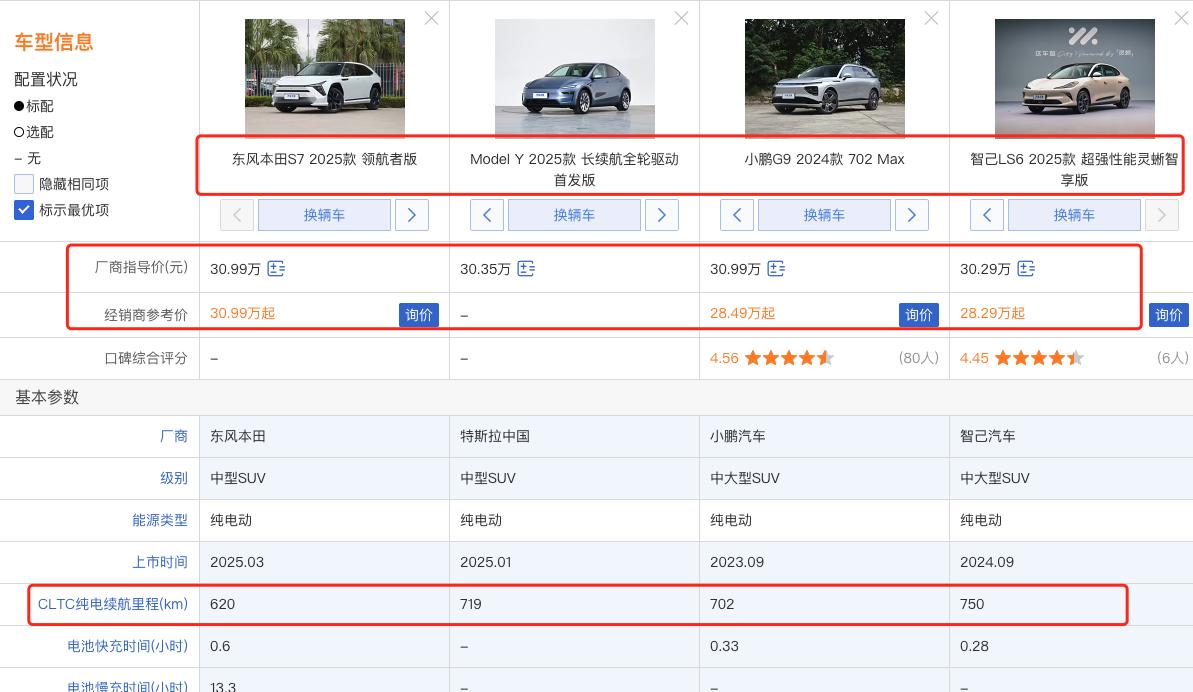This screenshot has width=1193, height=692.
Task: Click 询价 button for 智己LS6
Action: tap(1169, 315)
